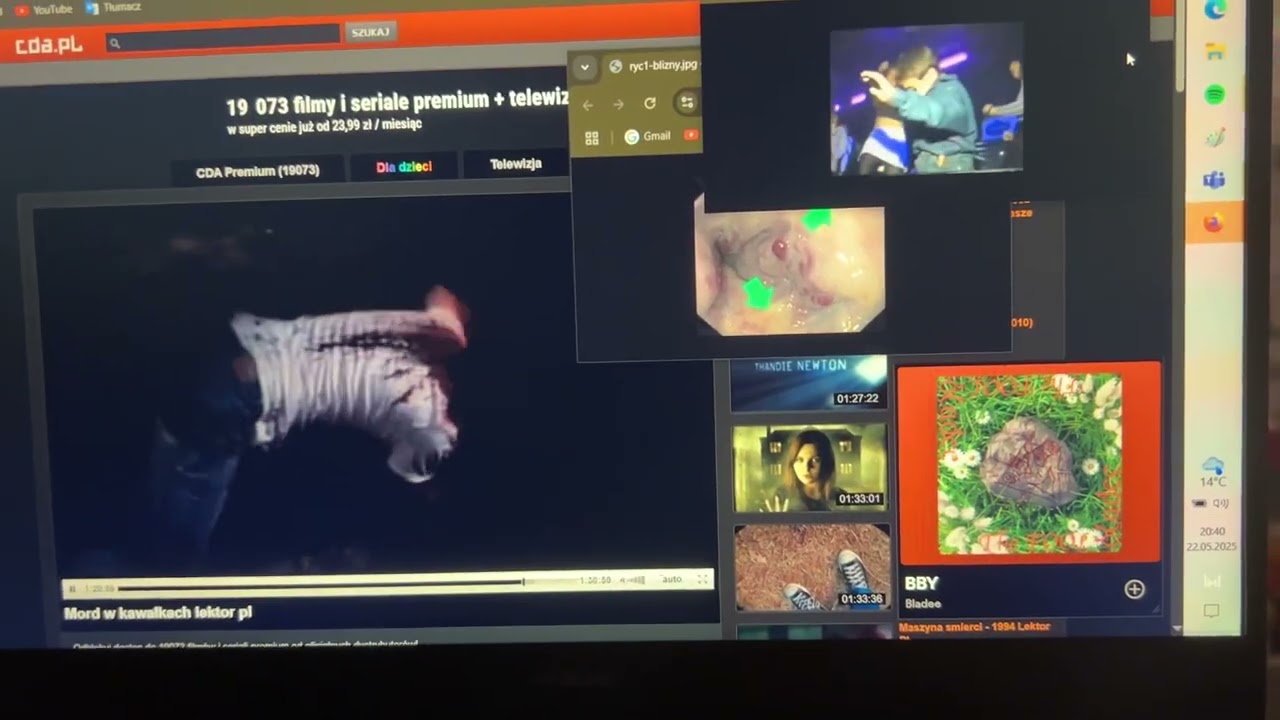Open the Chrome apps grid icon
The height and width of the screenshot is (720, 1280).
point(591,138)
